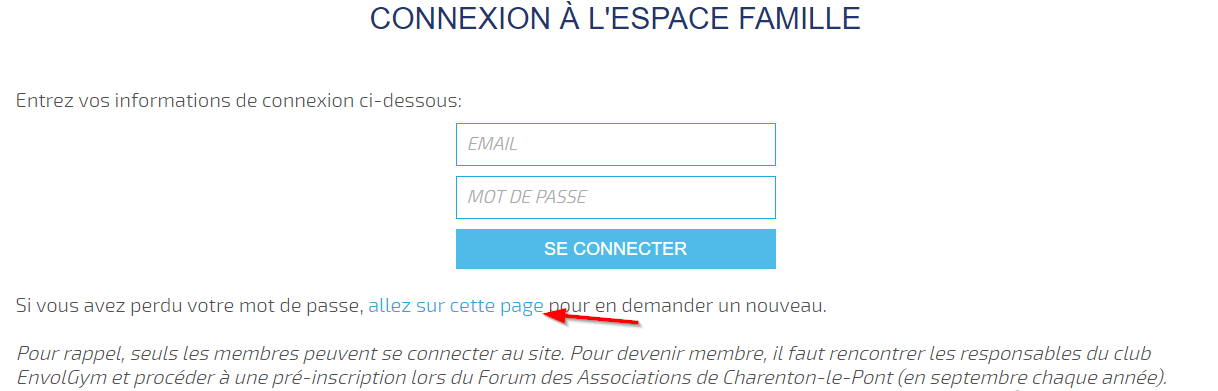Click 'pour en demander un nouveau' text
The image size is (1218, 391).
point(688,306)
